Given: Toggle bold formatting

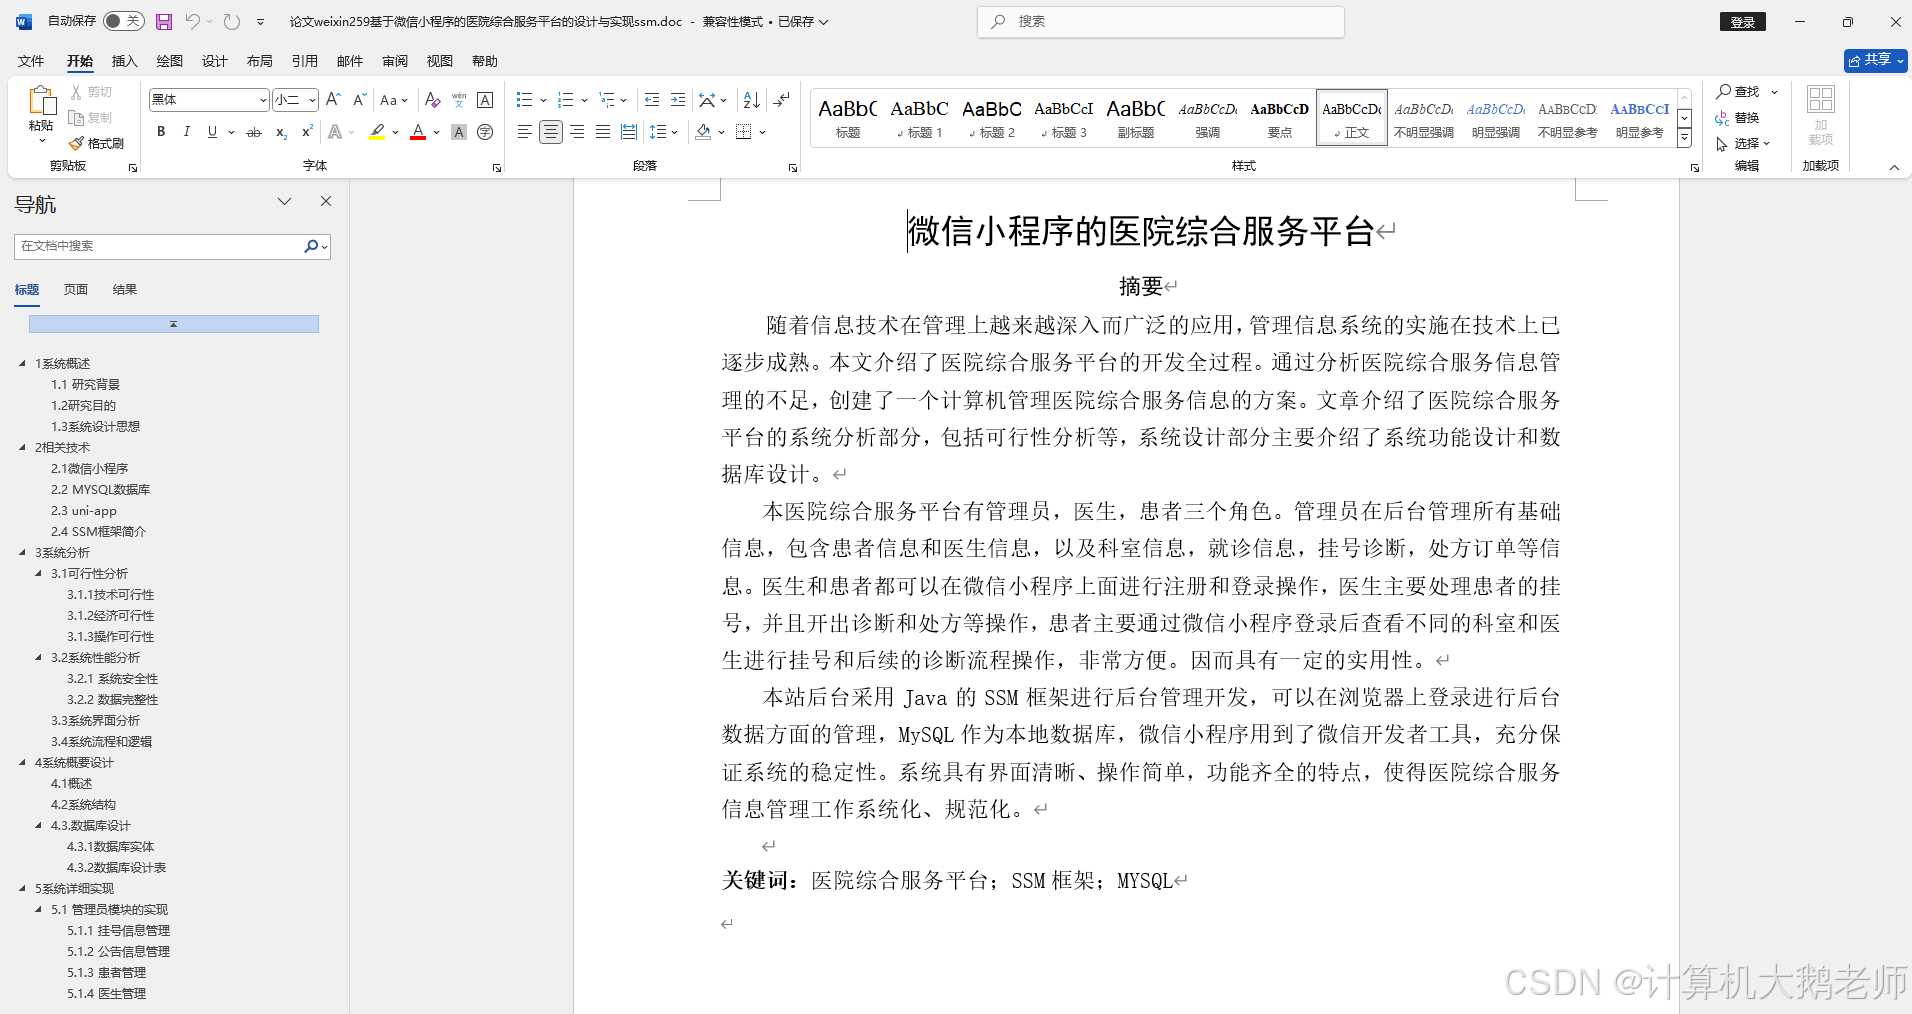Looking at the screenshot, I should pos(161,132).
